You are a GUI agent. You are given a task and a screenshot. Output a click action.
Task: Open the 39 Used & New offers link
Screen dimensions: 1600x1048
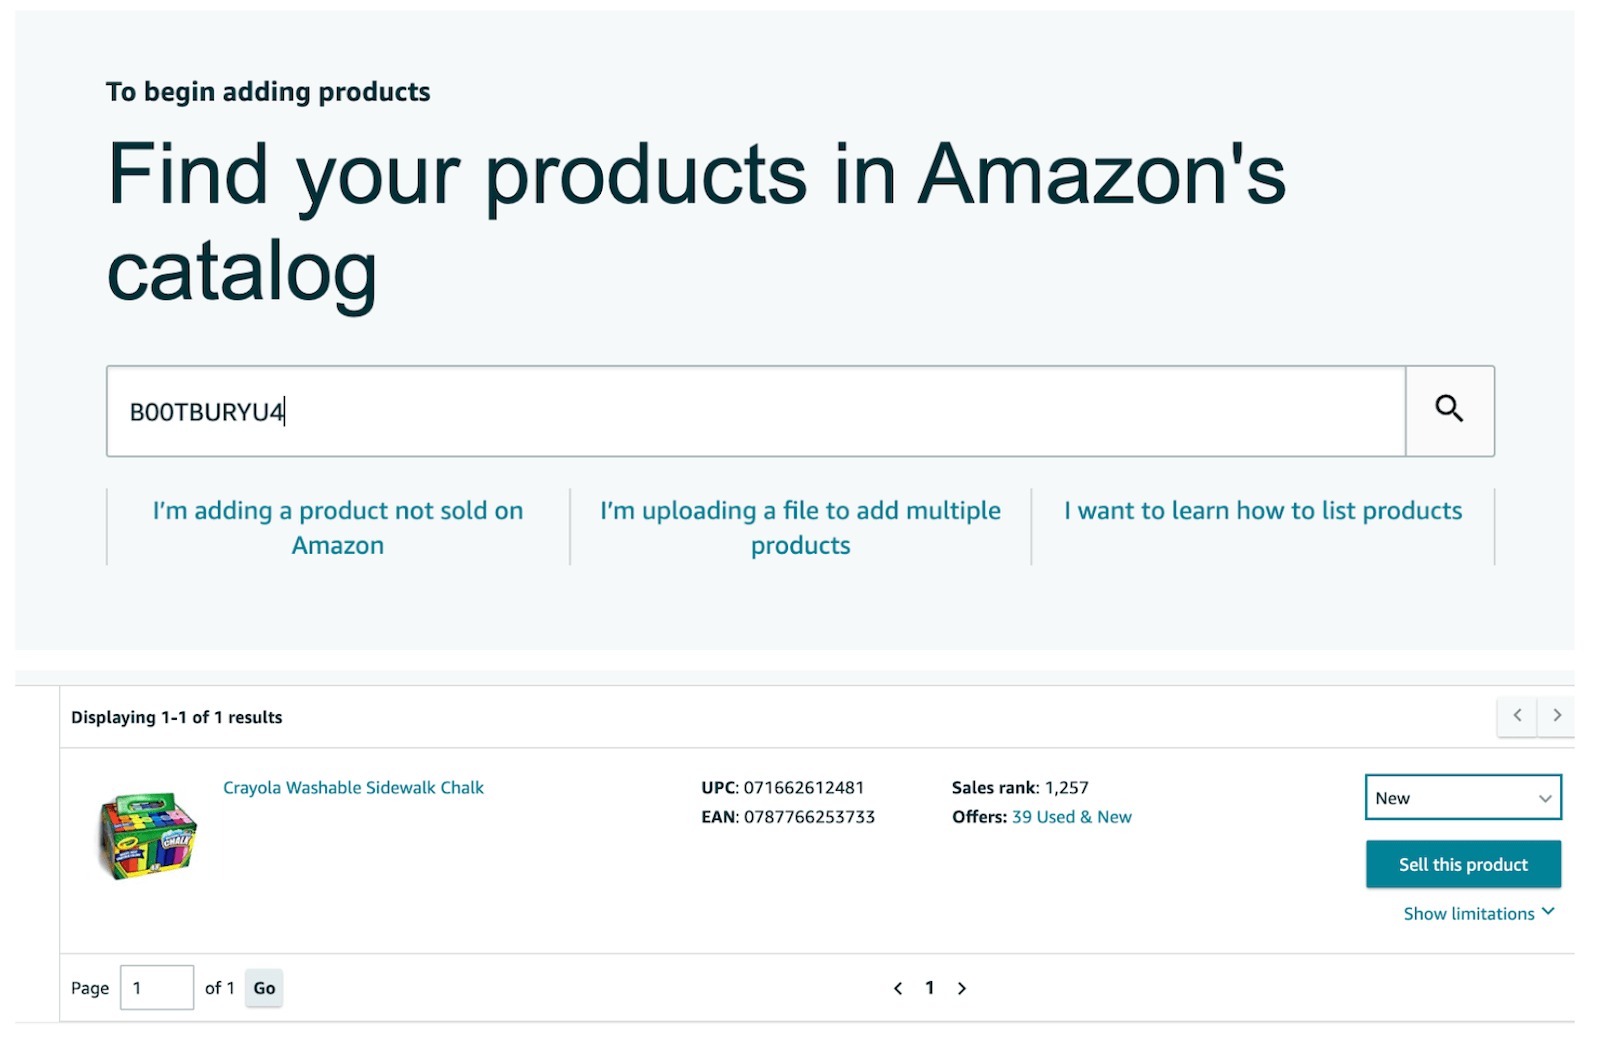tap(1071, 817)
